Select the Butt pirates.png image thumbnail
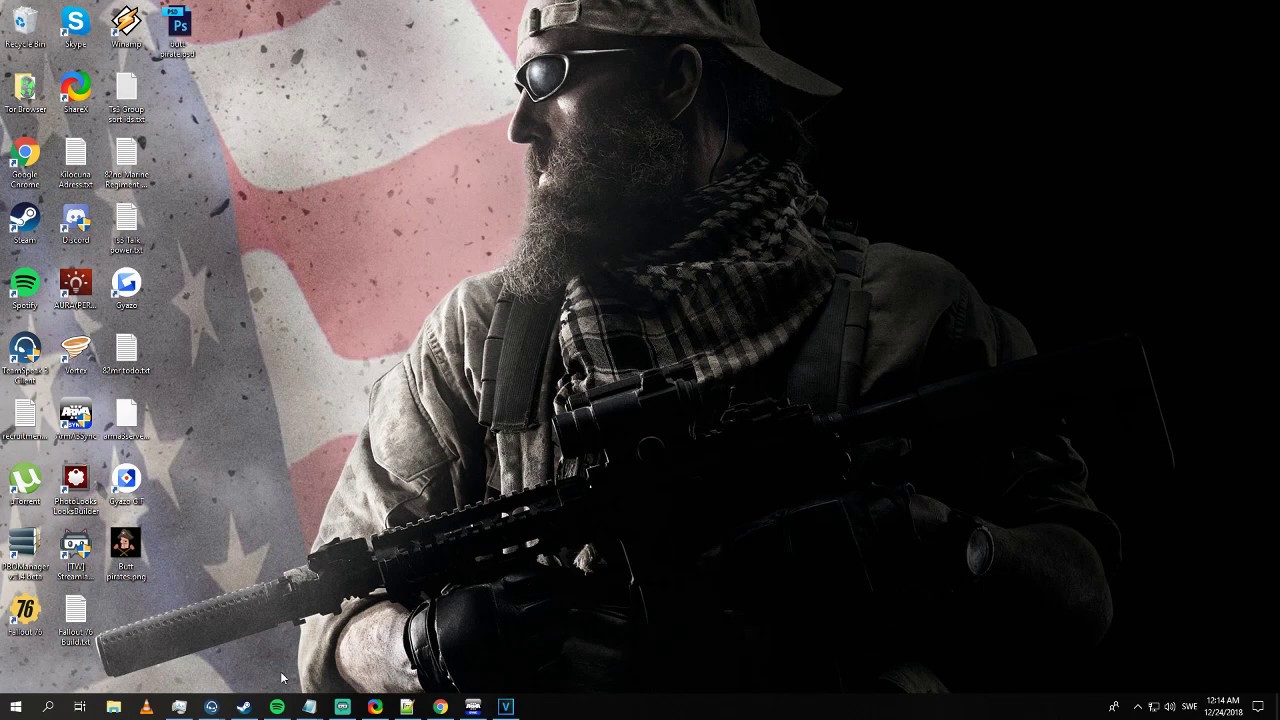The width and height of the screenshot is (1280, 720). (126, 556)
